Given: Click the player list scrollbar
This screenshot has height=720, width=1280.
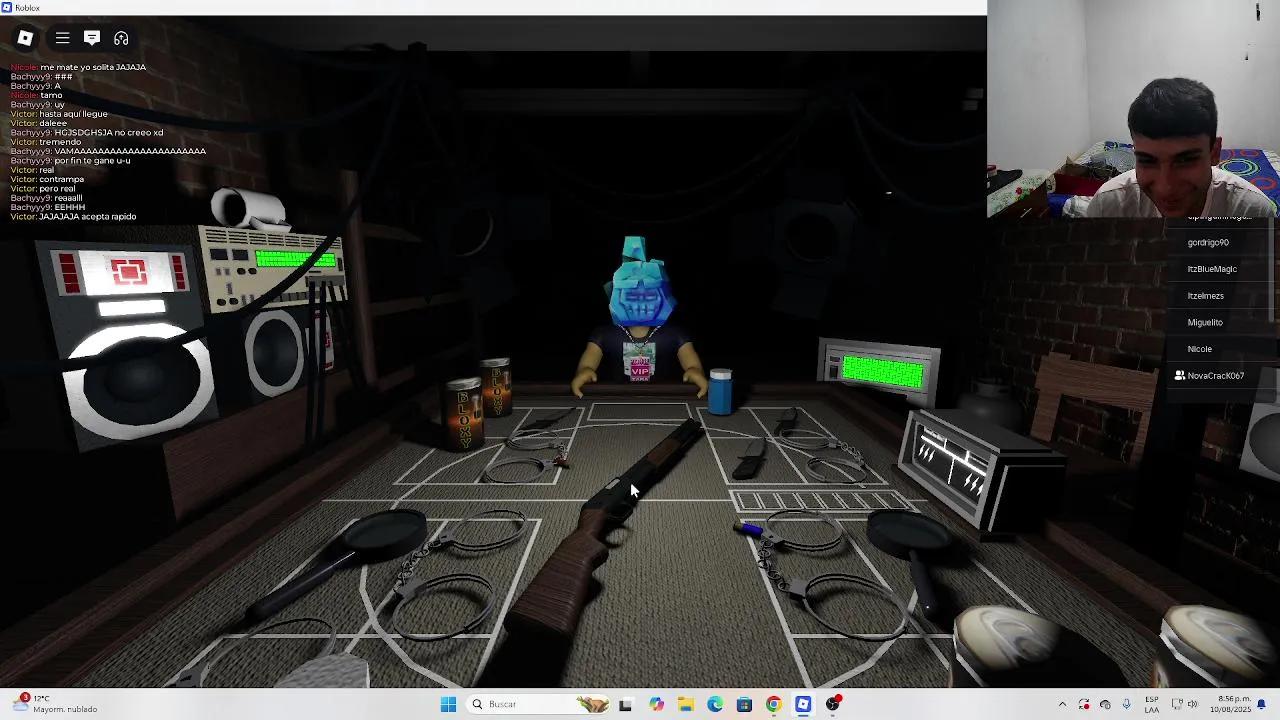Looking at the screenshot, I should 1272,270.
